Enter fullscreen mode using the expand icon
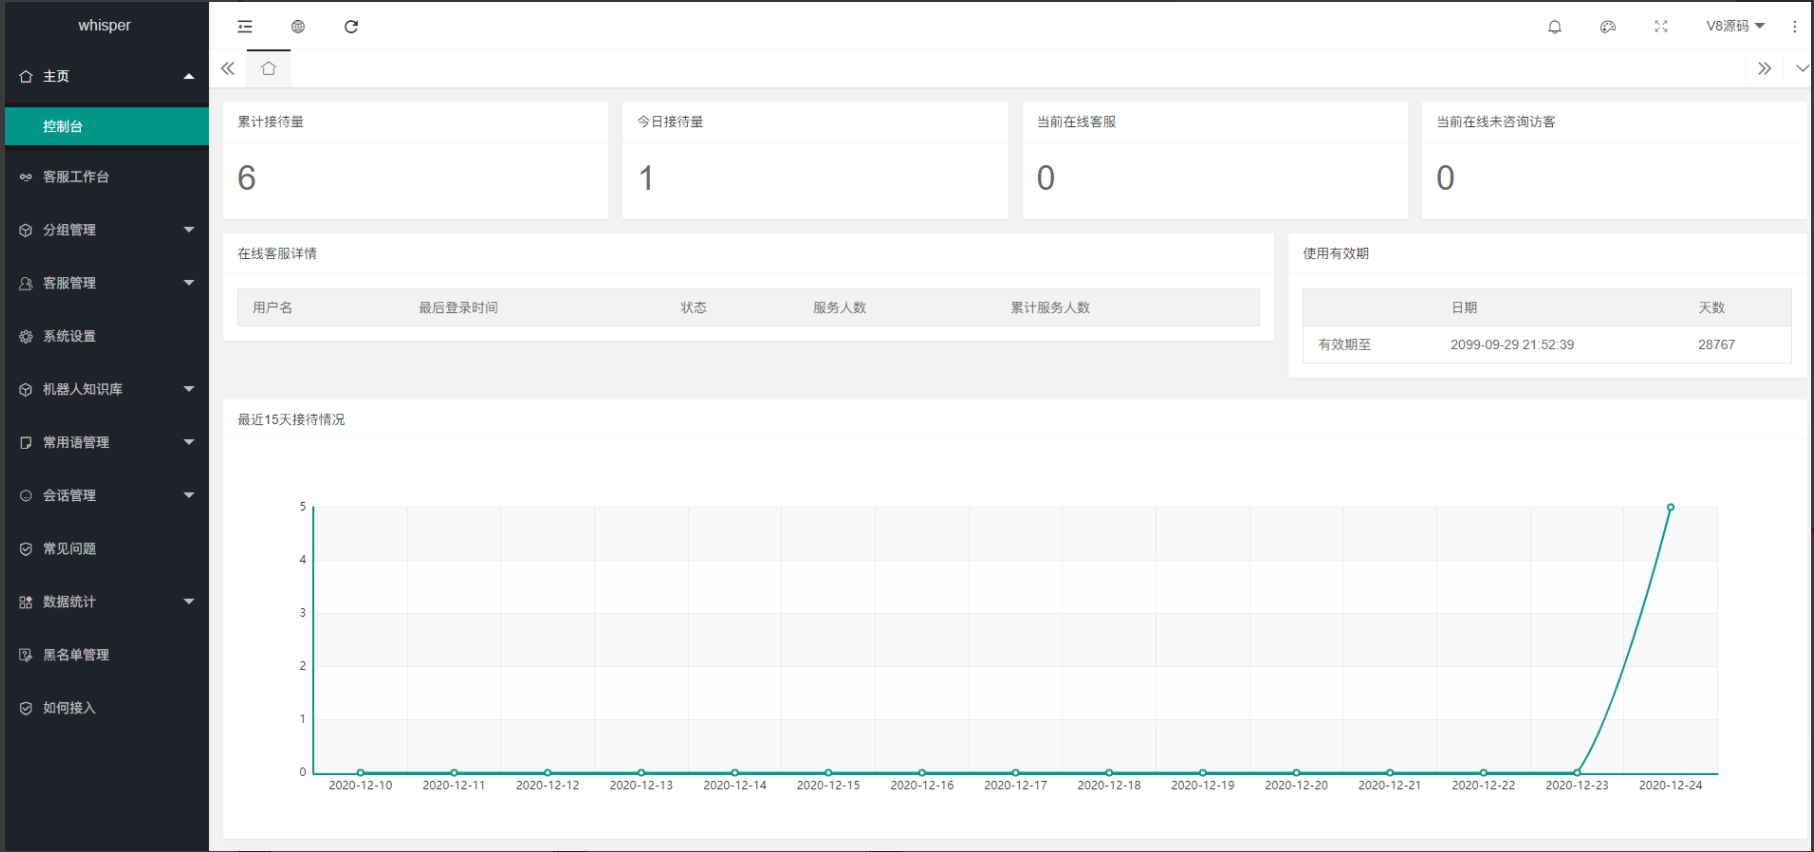This screenshot has width=1814, height=852. click(1661, 27)
